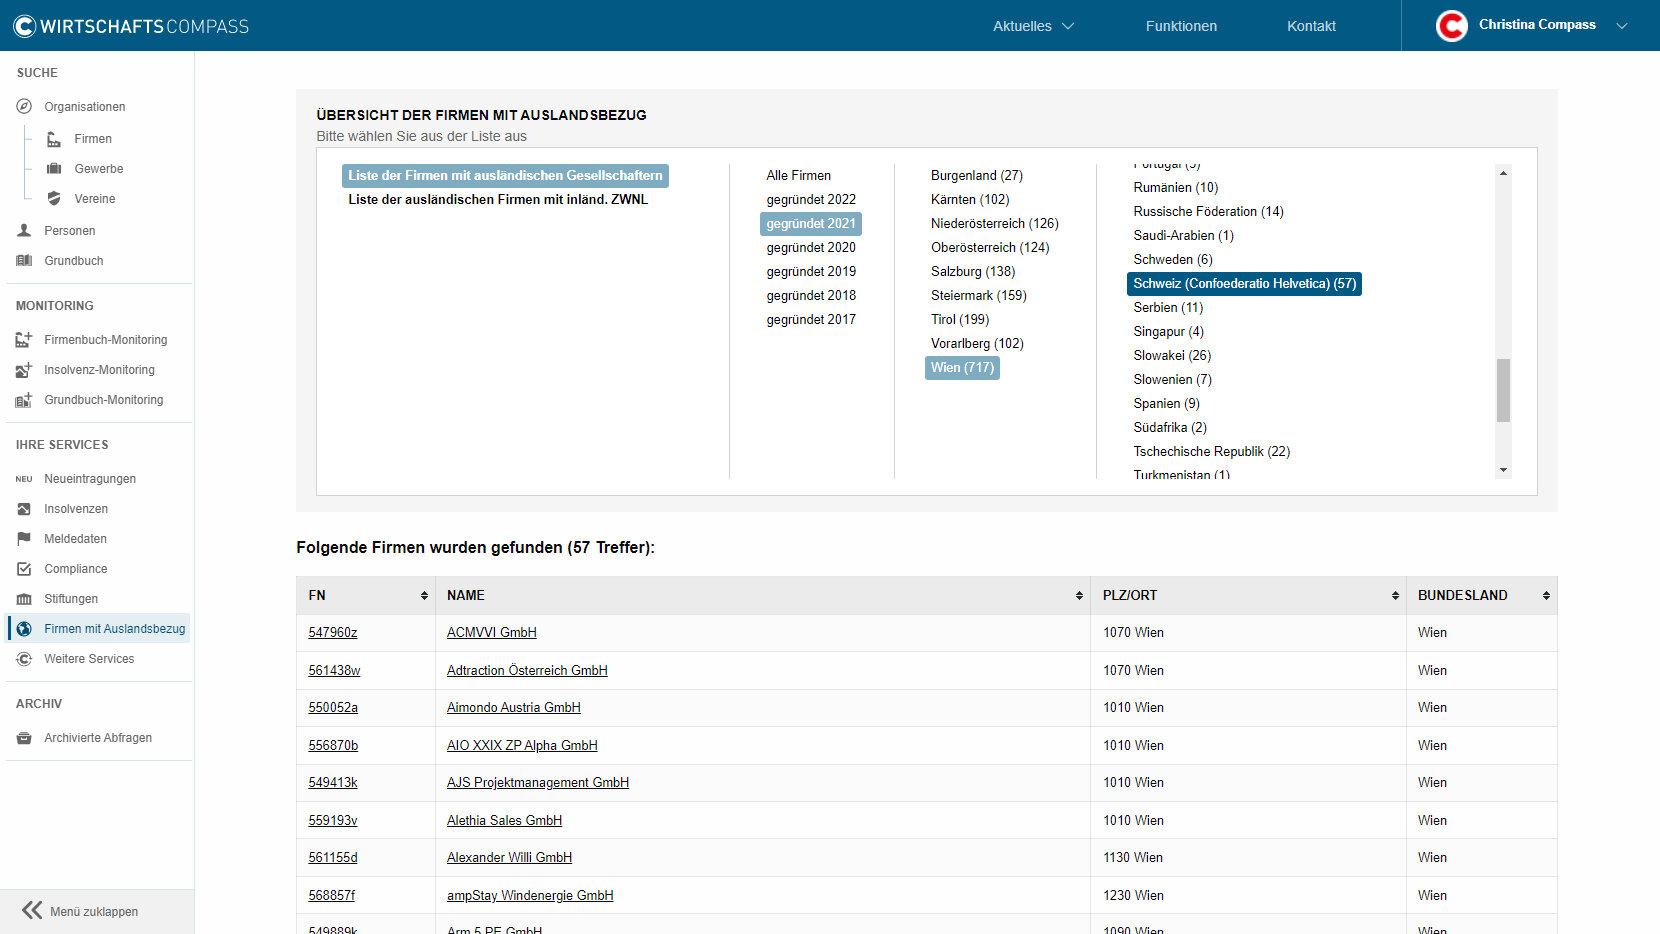
Task: Open FN link 559193v
Action: [332, 820]
